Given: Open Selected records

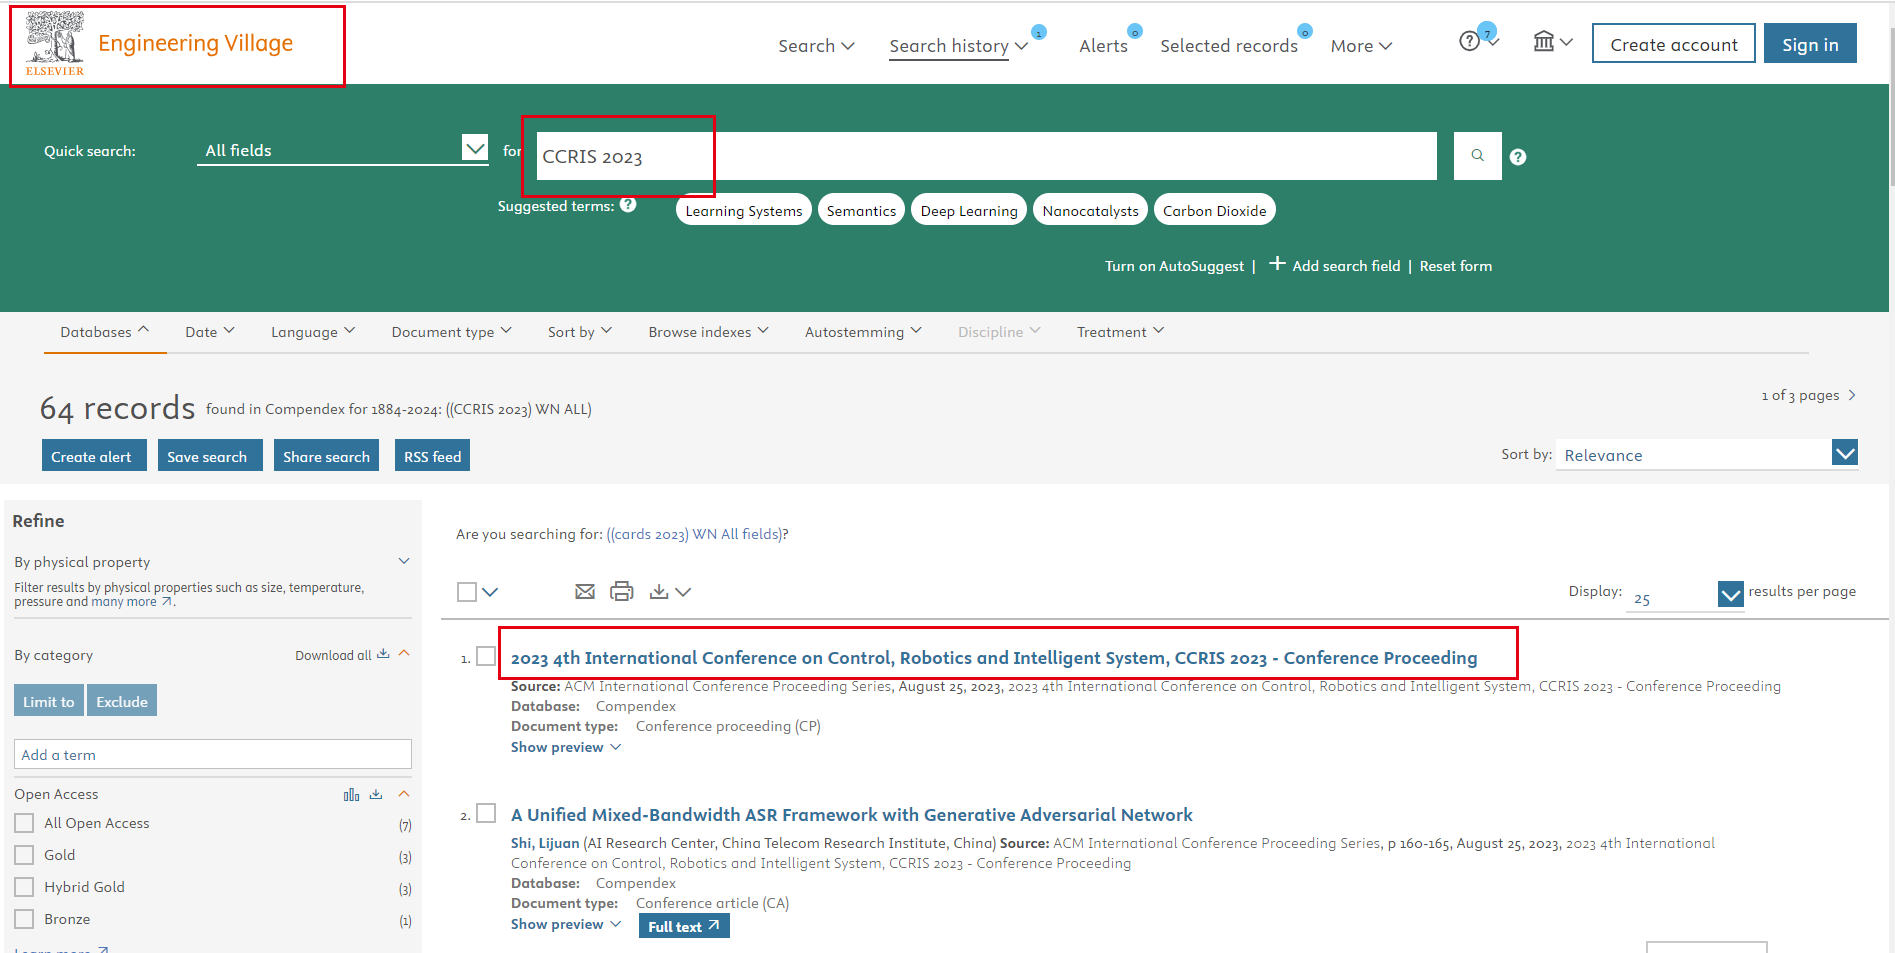Looking at the screenshot, I should pos(1229,46).
